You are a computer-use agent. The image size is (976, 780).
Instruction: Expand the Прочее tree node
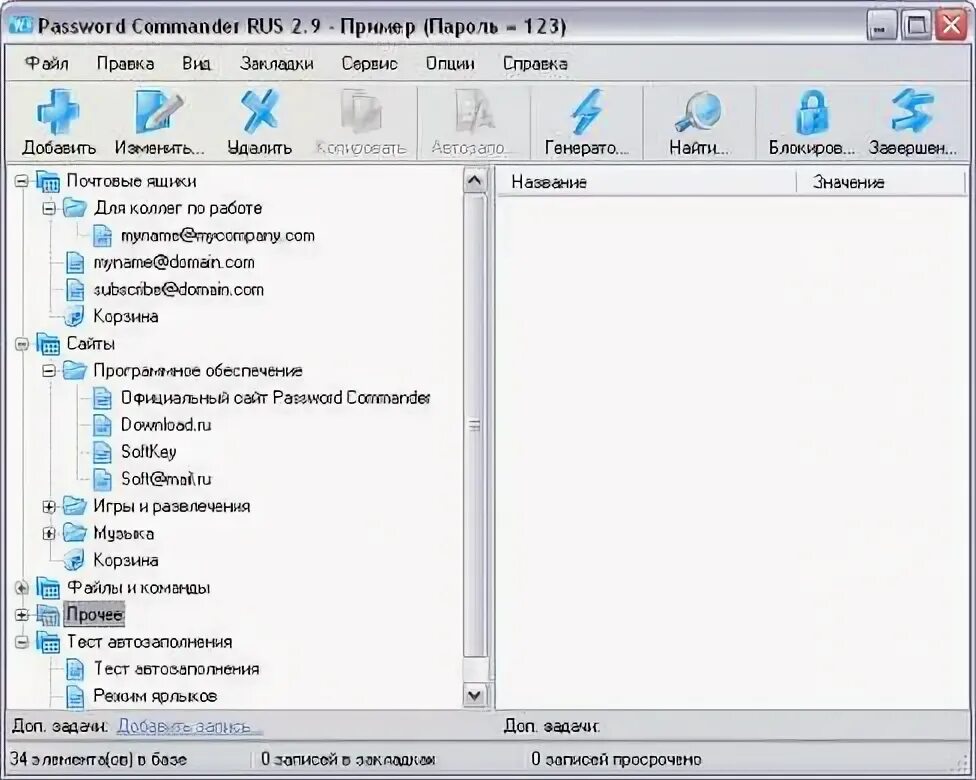point(22,615)
